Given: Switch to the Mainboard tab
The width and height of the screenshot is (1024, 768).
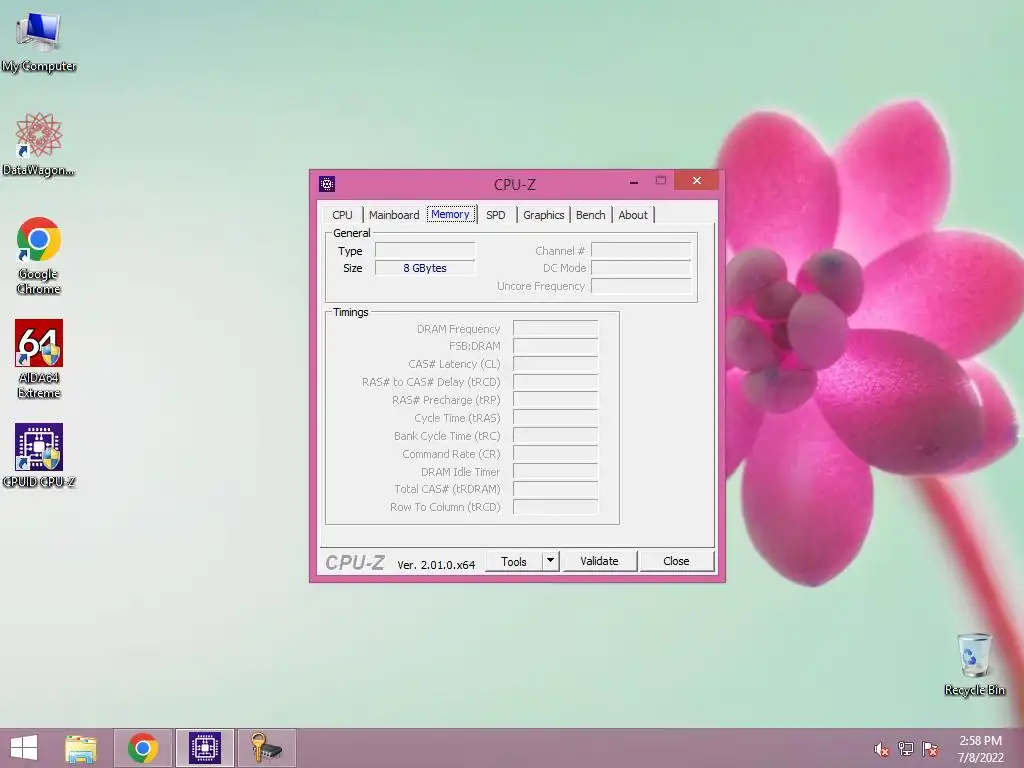Looking at the screenshot, I should [394, 215].
